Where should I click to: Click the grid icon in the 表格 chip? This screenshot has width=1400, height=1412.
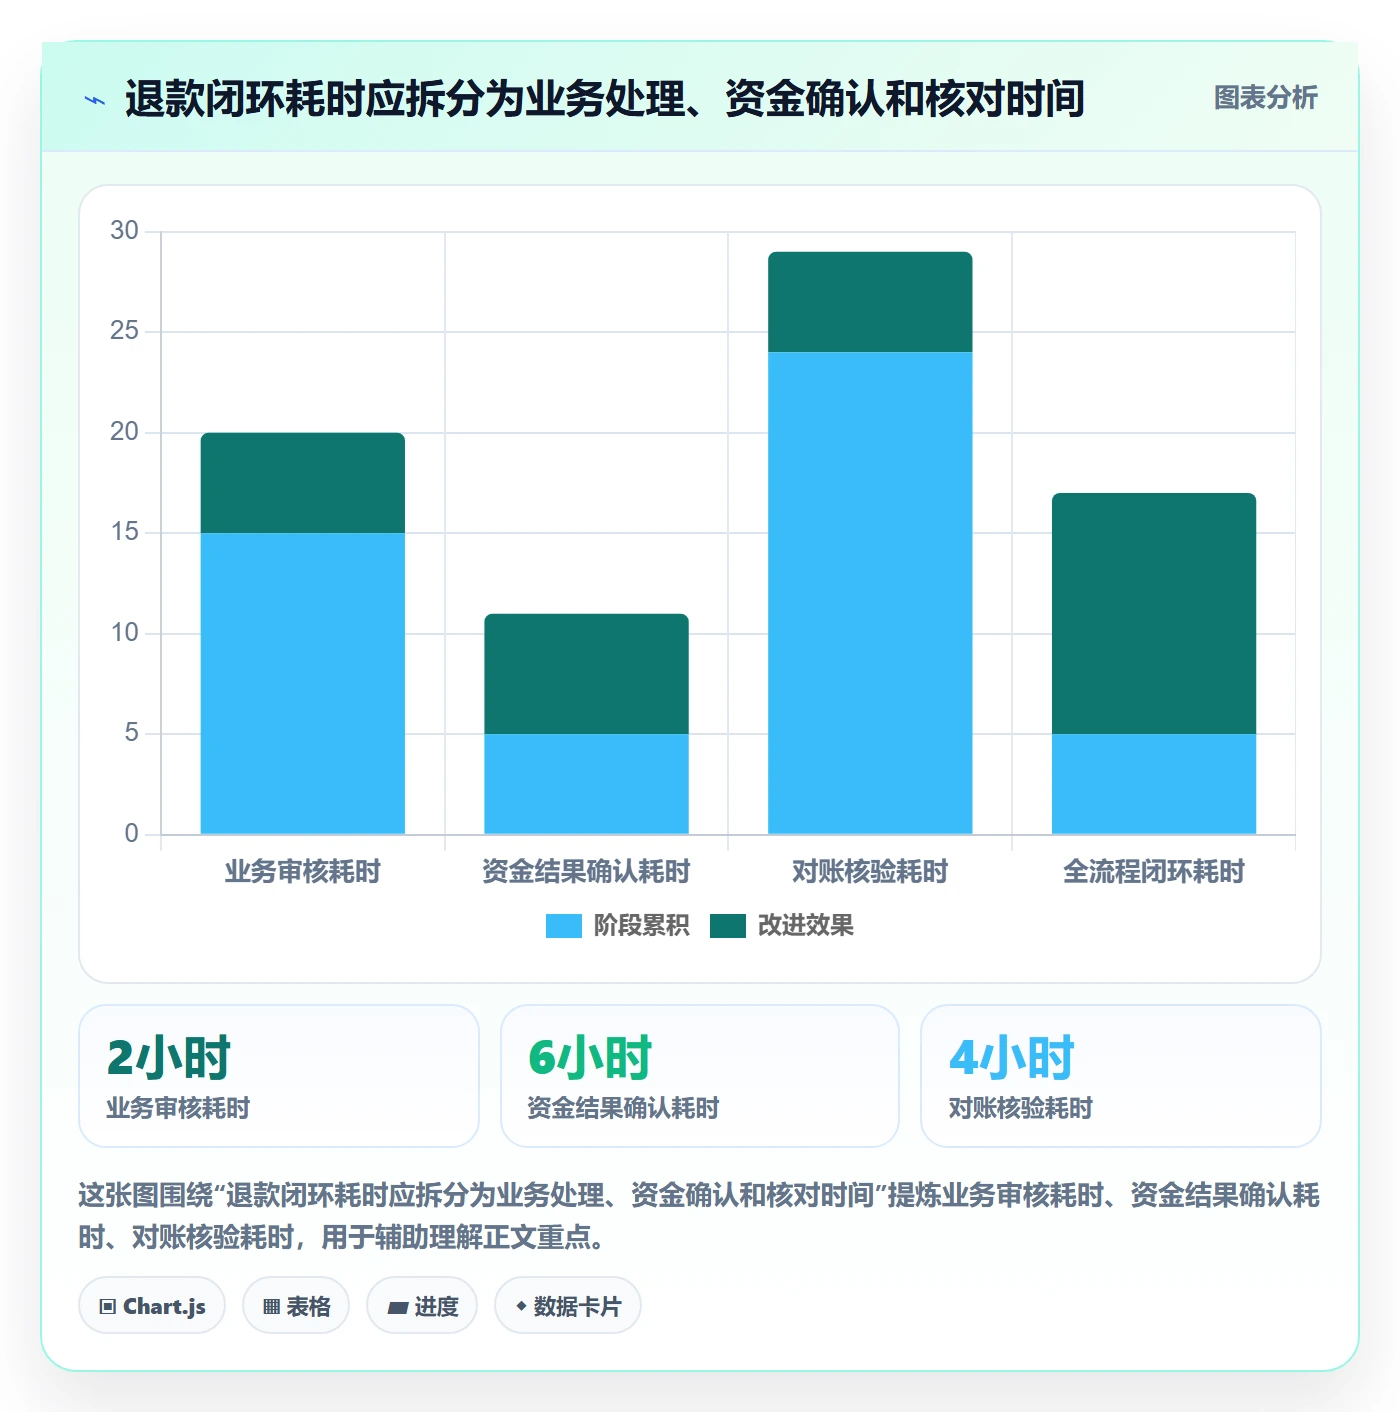(271, 1307)
